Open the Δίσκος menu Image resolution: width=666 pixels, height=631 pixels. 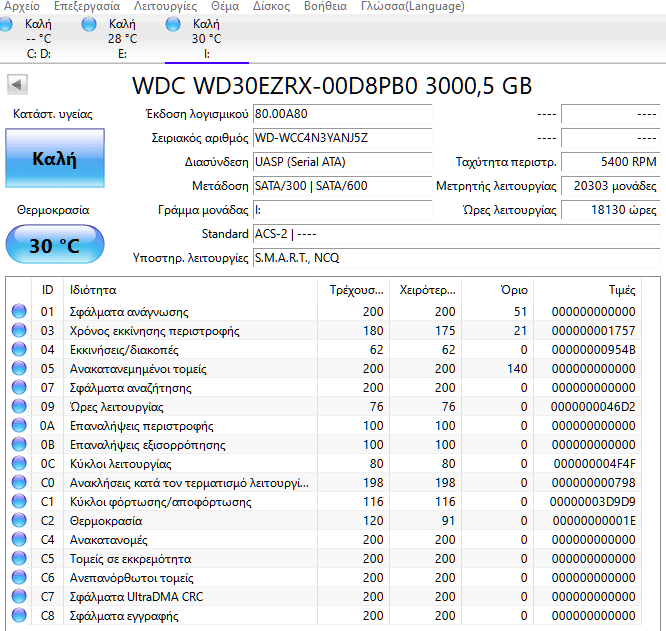click(271, 6)
